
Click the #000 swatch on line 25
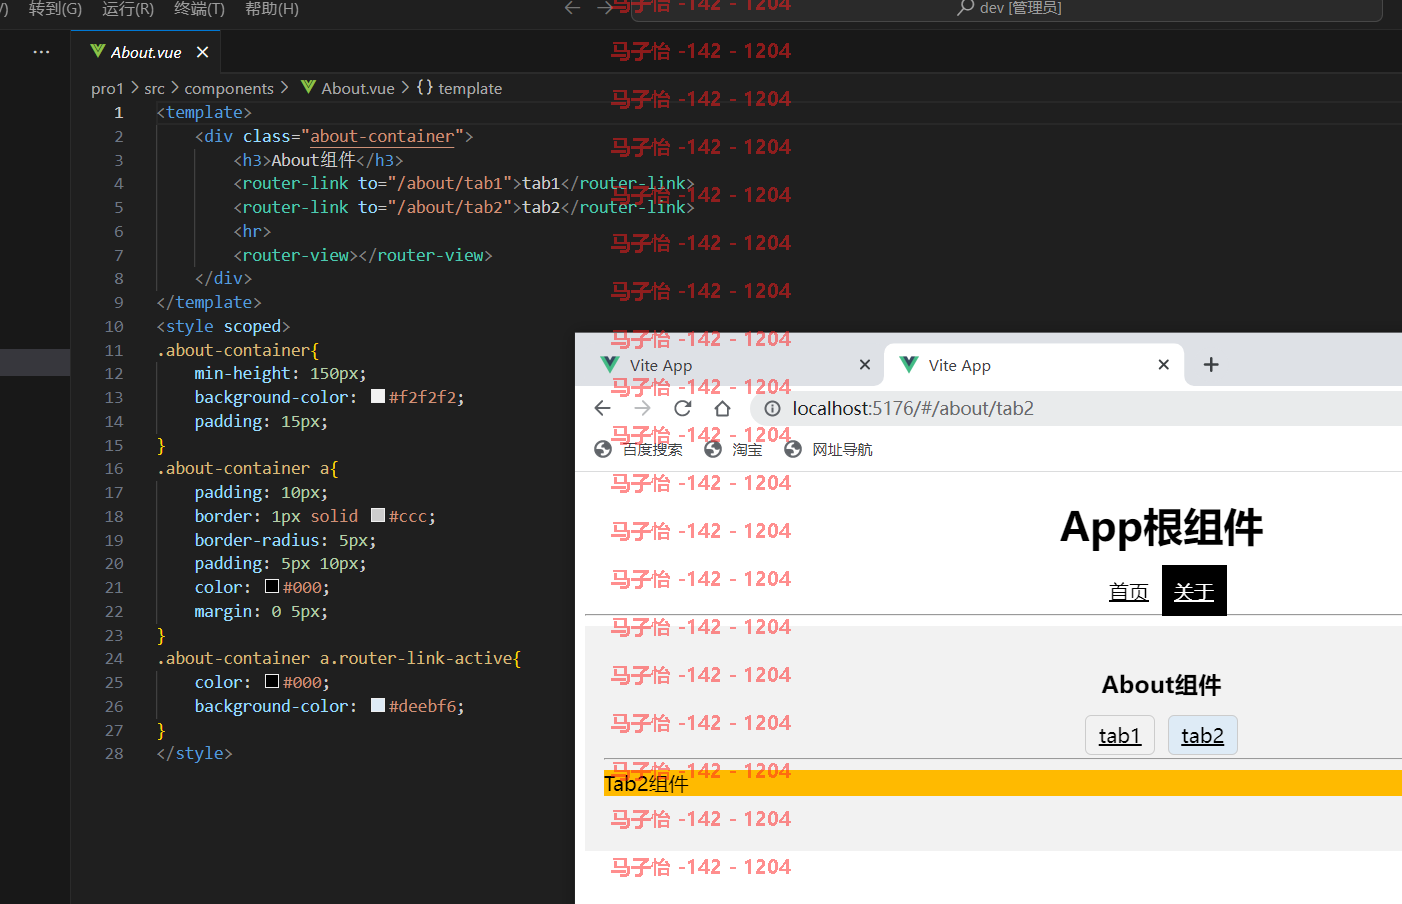point(272,682)
